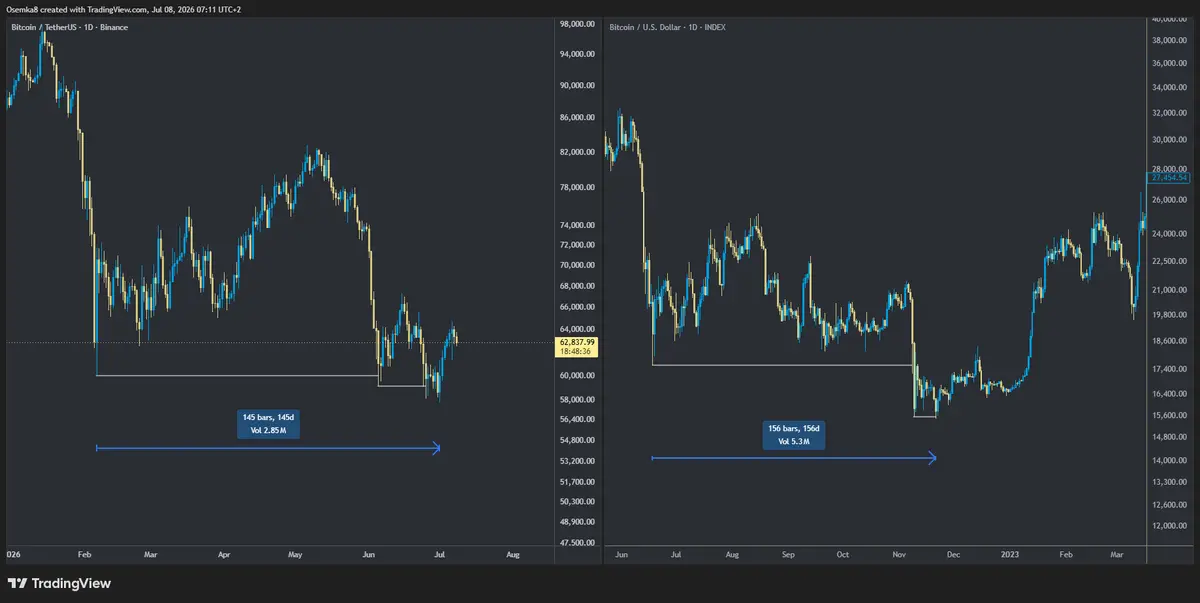Click the 27,454.54 price label
This screenshot has height=603, width=1200.
(1168, 177)
